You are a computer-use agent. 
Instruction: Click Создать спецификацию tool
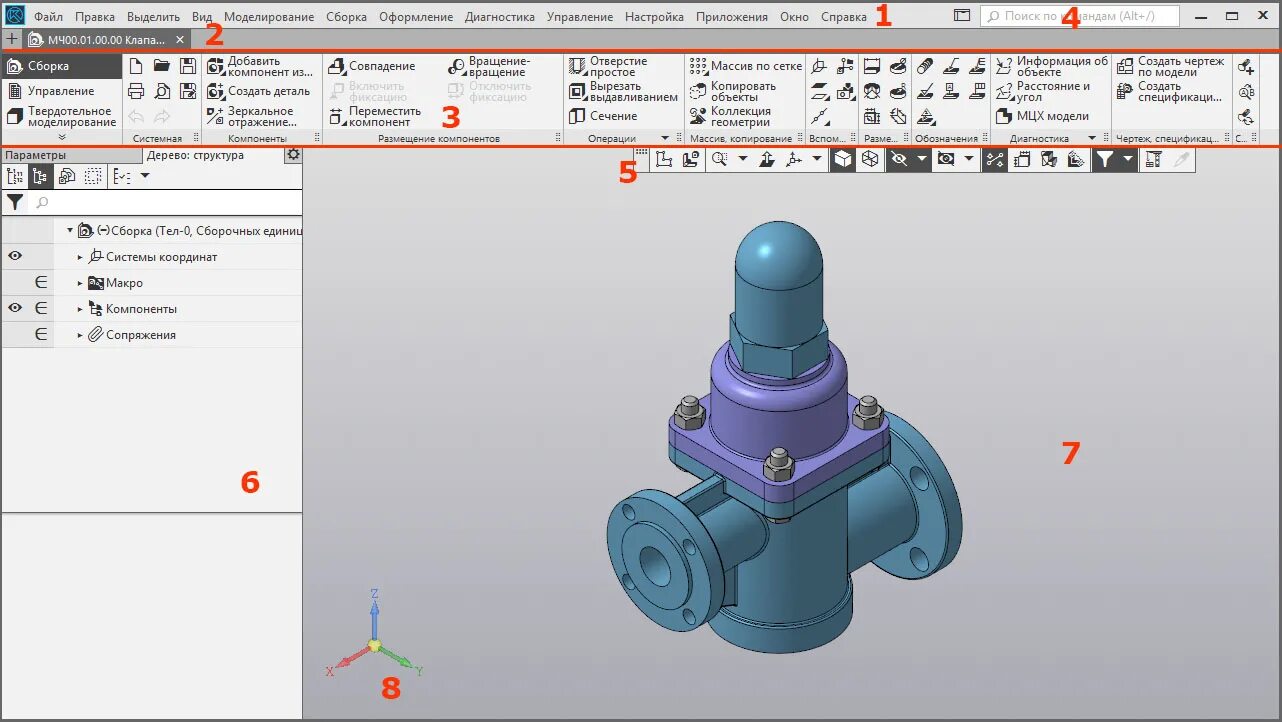pyautogui.click(x=1169, y=91)
